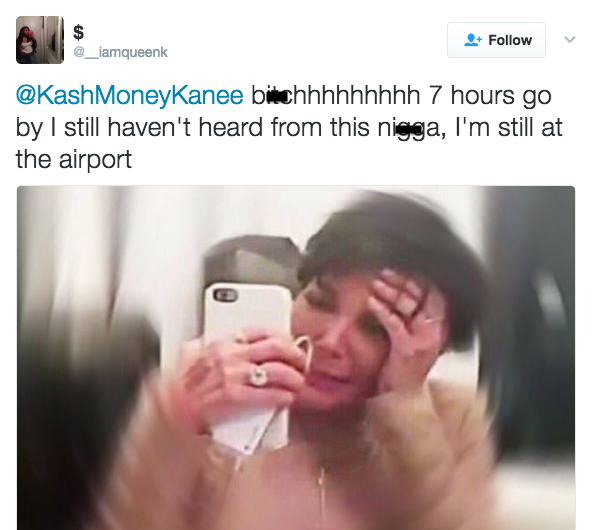Click the @__iamqueenk handle
Viewport: 601px width, 530px height.
pyautogui.click(x=121, y=52)
